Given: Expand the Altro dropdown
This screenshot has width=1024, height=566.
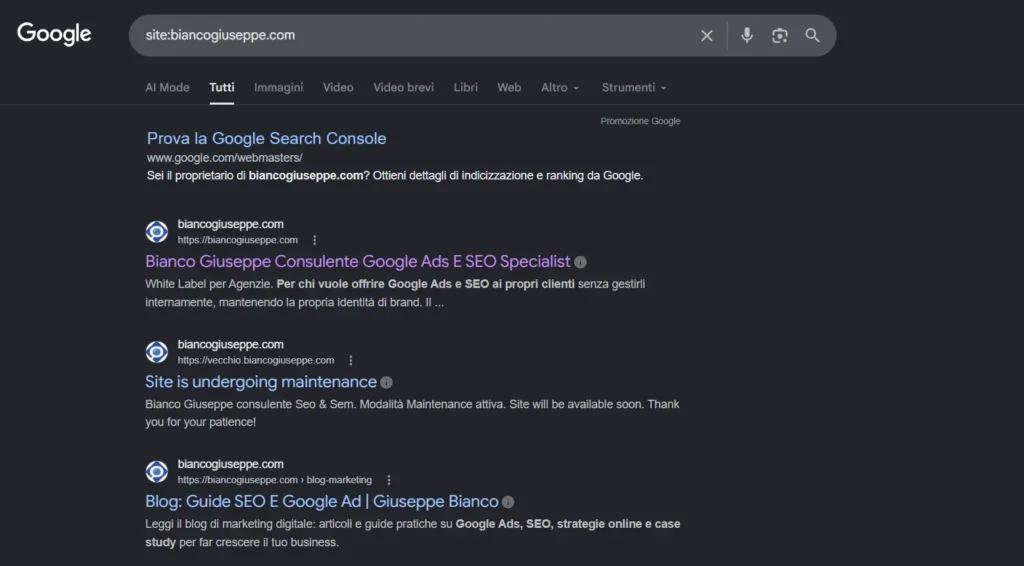Looking at the screenshot, I should click(560, 87).
